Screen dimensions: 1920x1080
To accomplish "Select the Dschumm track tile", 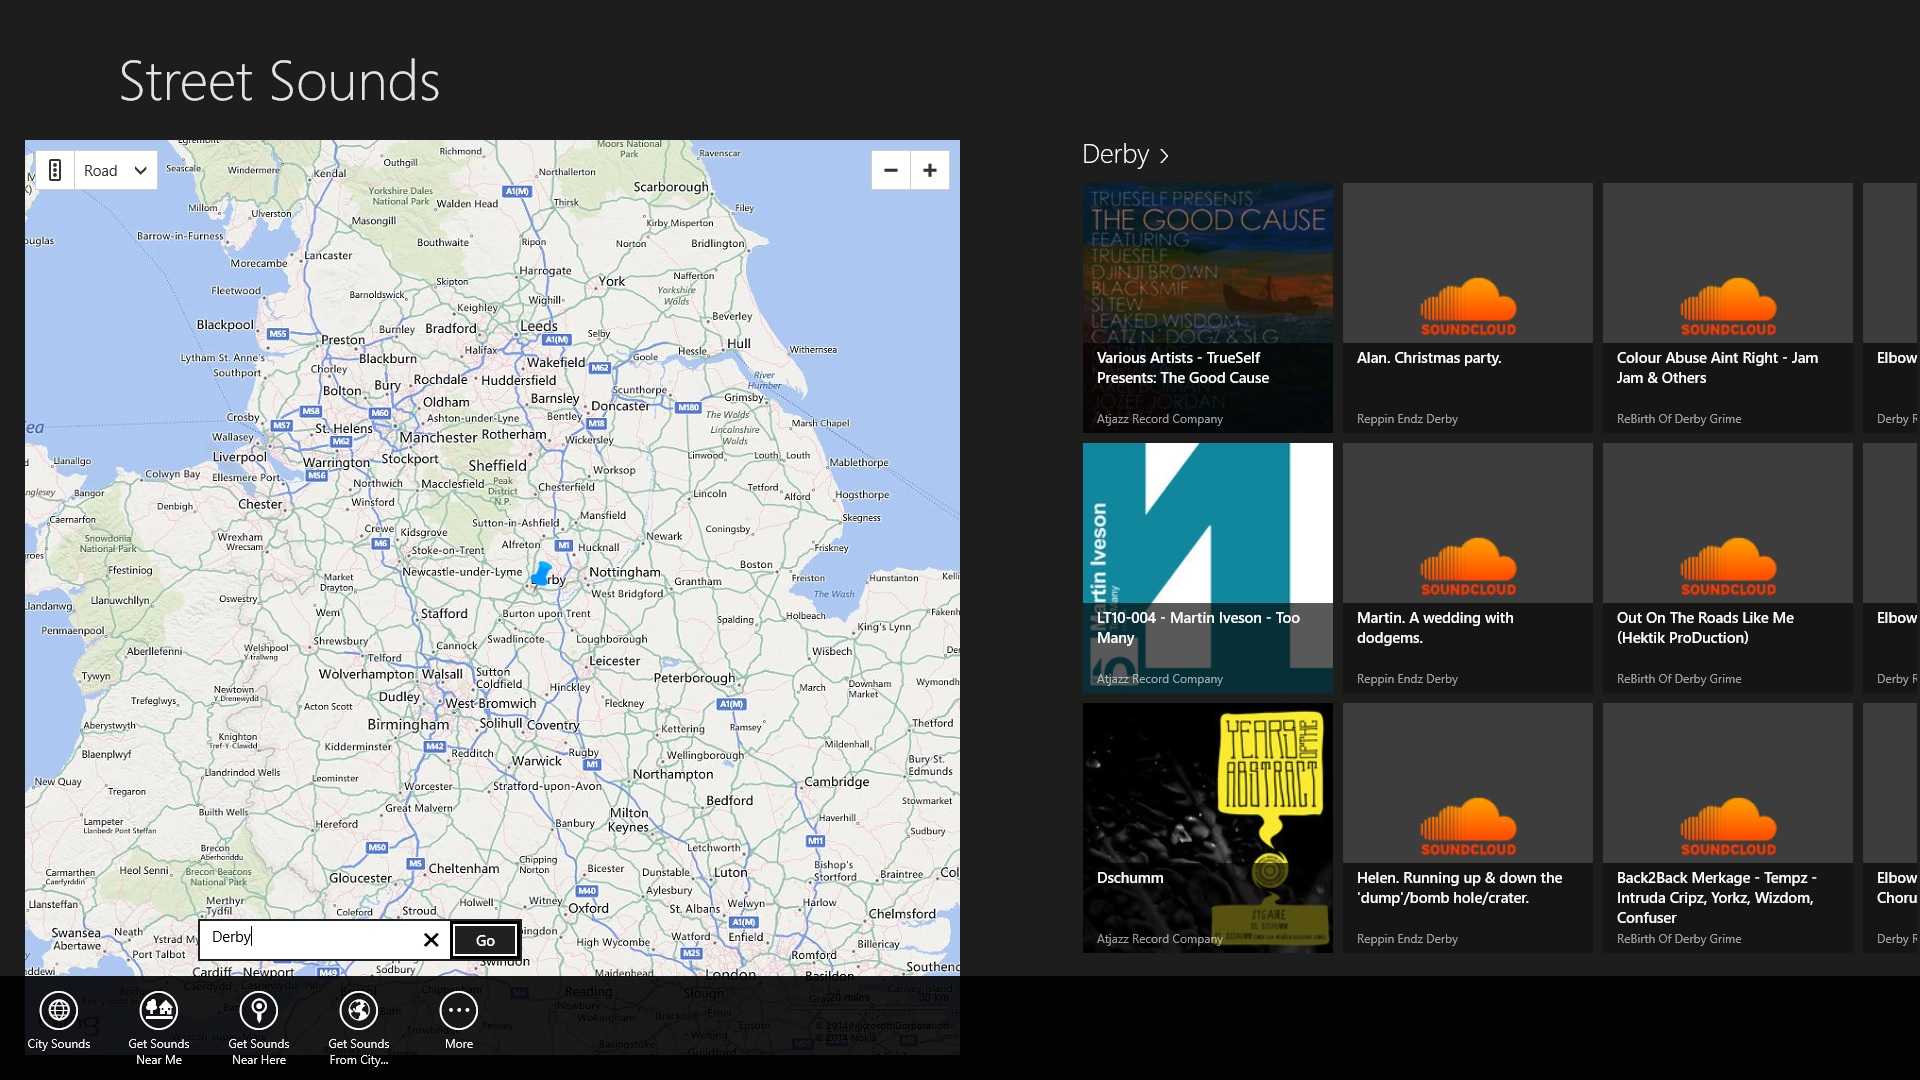I will (x=1207, y=828).
